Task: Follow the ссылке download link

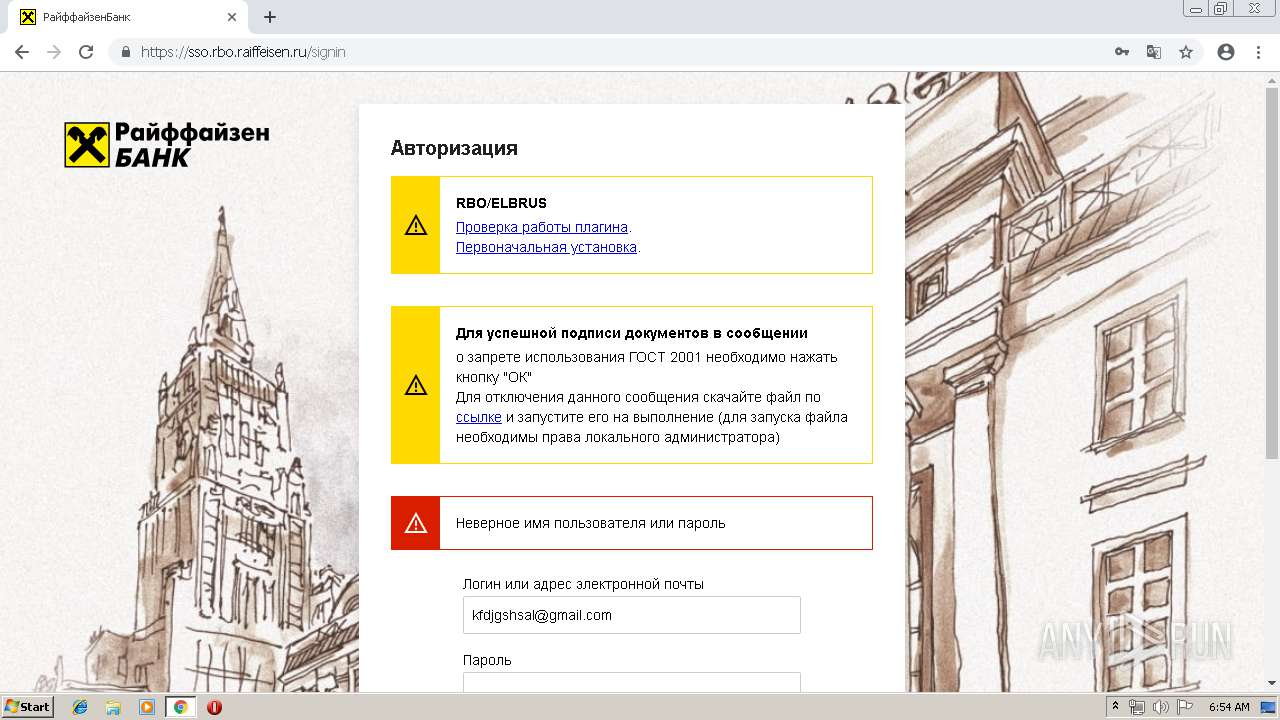Action: 478,417
